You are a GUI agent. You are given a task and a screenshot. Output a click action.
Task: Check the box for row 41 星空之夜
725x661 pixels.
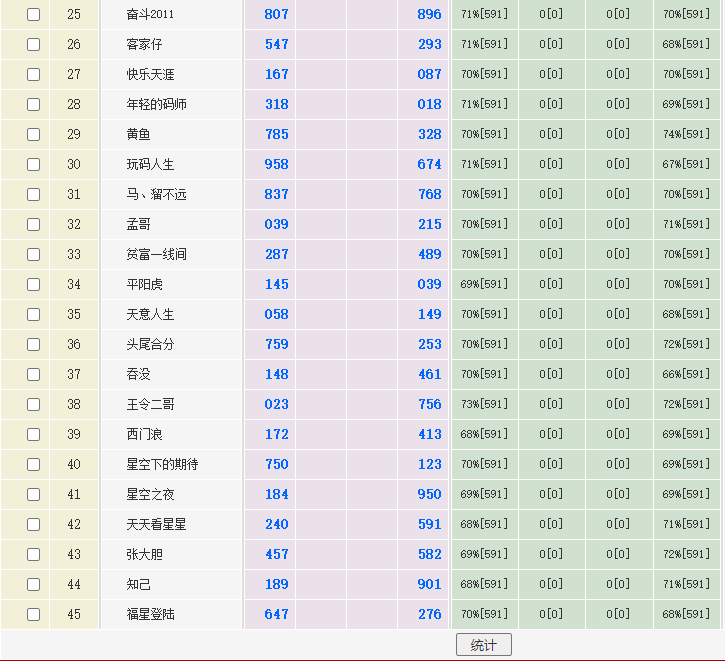[x=33, y=495]
